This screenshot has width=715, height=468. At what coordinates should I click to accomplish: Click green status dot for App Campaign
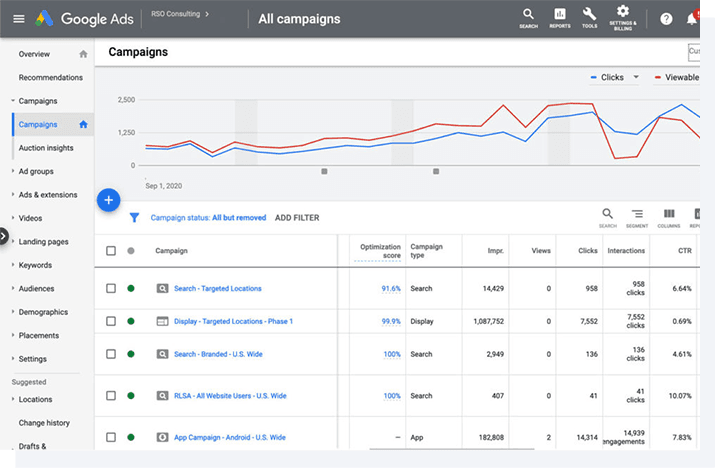(131, 437)
